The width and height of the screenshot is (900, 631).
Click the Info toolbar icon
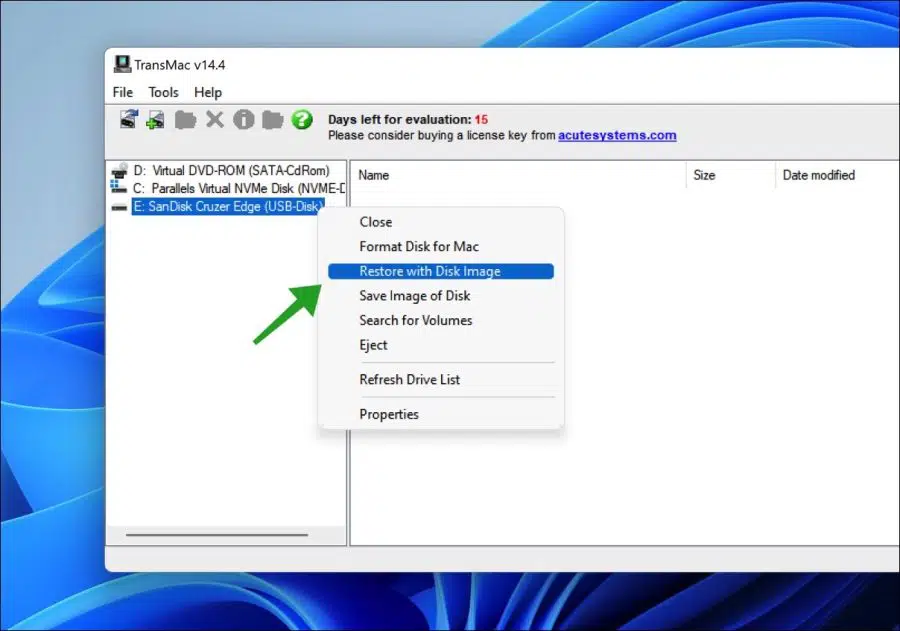point(244,119)
